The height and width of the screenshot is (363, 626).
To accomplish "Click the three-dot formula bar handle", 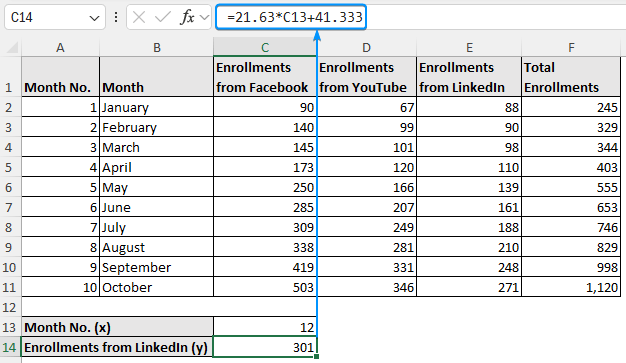I will coord(116,17).
